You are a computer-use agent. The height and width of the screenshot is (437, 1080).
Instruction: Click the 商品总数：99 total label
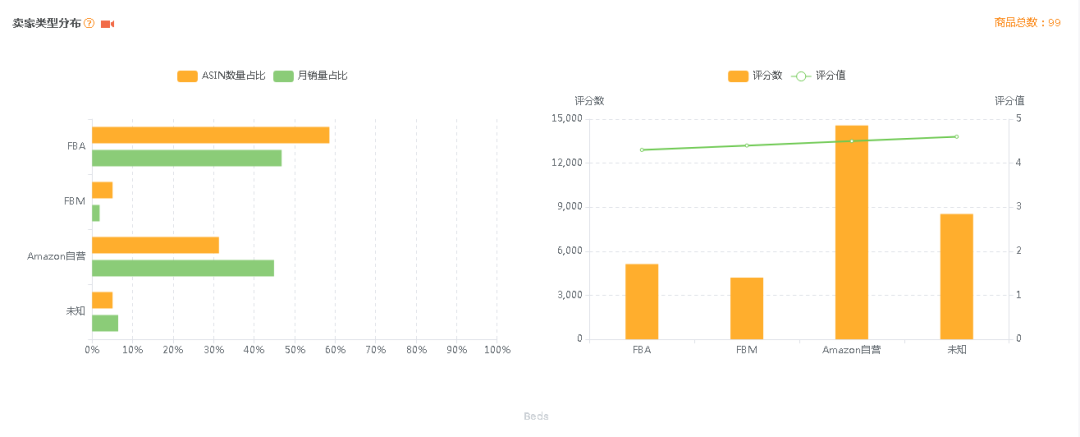(x=1027, y=23)
